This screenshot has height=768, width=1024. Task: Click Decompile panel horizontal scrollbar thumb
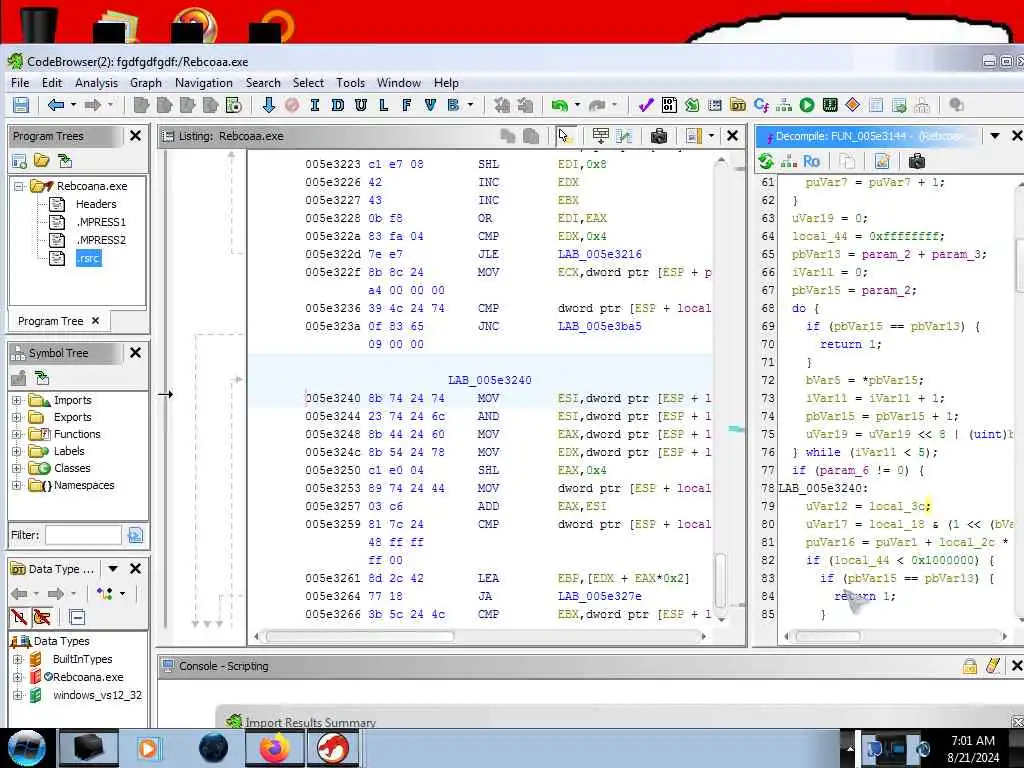(x=828, y=636)
